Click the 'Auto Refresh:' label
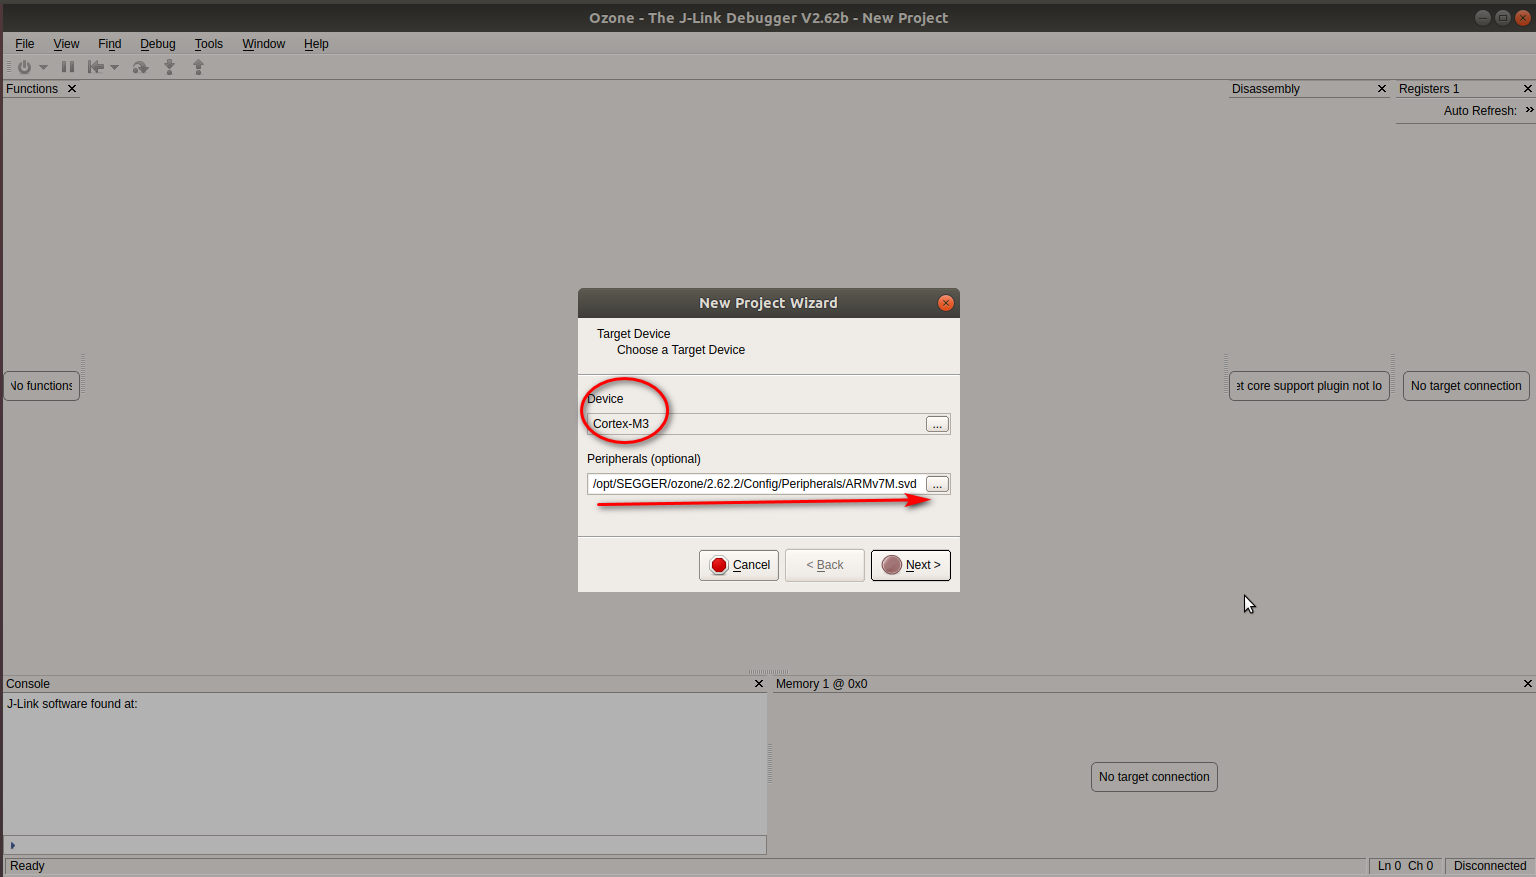Viewport: 1536px width, 877px height. click(1480, 111)
